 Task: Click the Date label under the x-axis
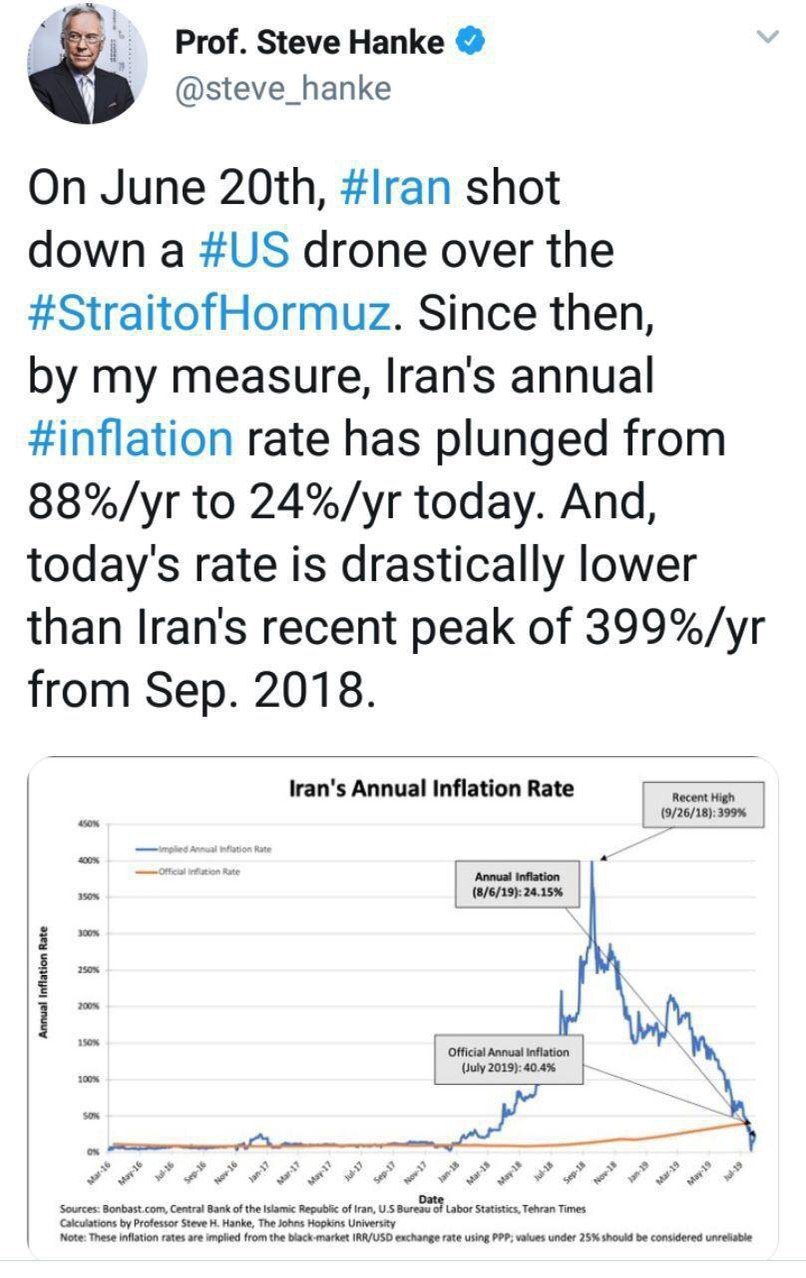[x=432, y=1199]
